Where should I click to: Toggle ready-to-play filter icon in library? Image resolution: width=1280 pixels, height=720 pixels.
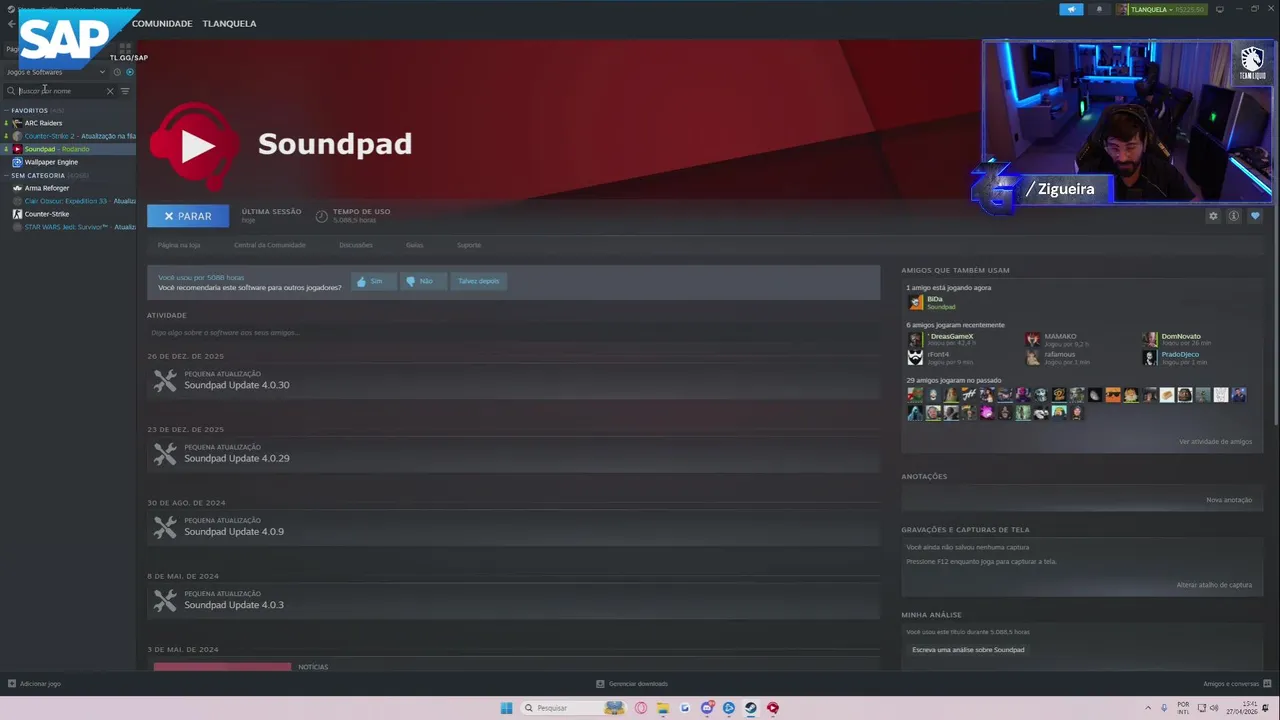(x=130, y=72)
